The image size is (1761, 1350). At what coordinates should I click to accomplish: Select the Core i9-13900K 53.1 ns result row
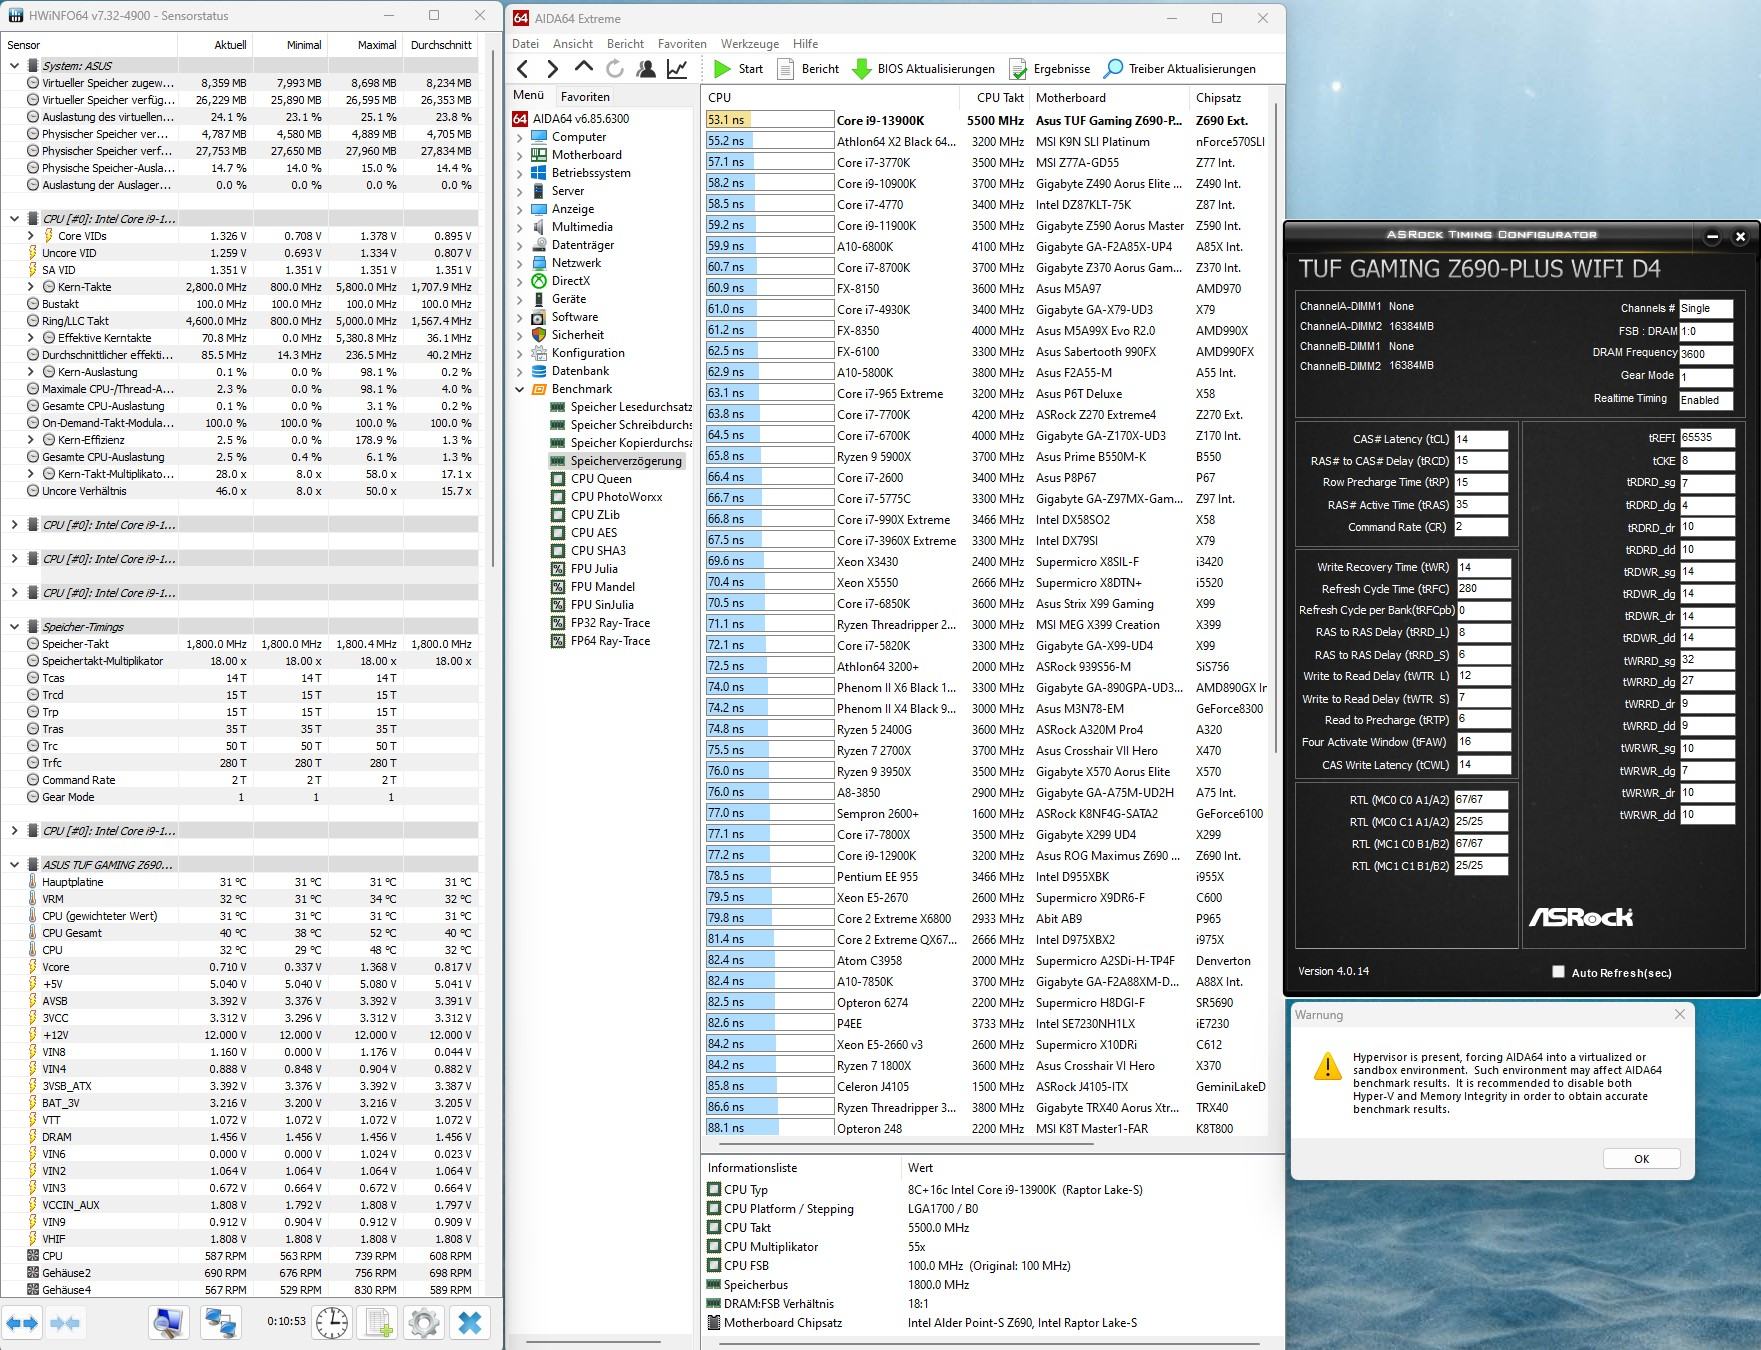[985, 120]
